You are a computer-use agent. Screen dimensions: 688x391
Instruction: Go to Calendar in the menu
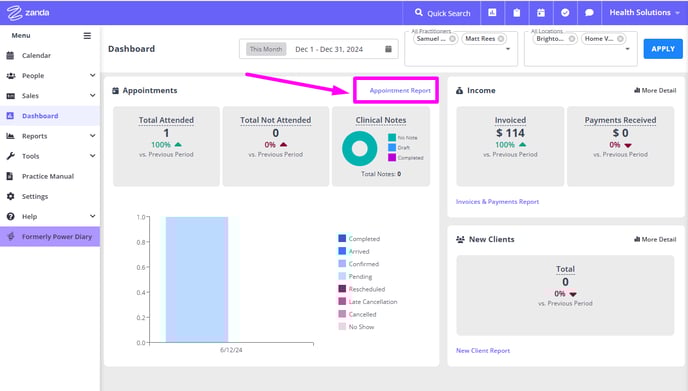pos(36,55)
